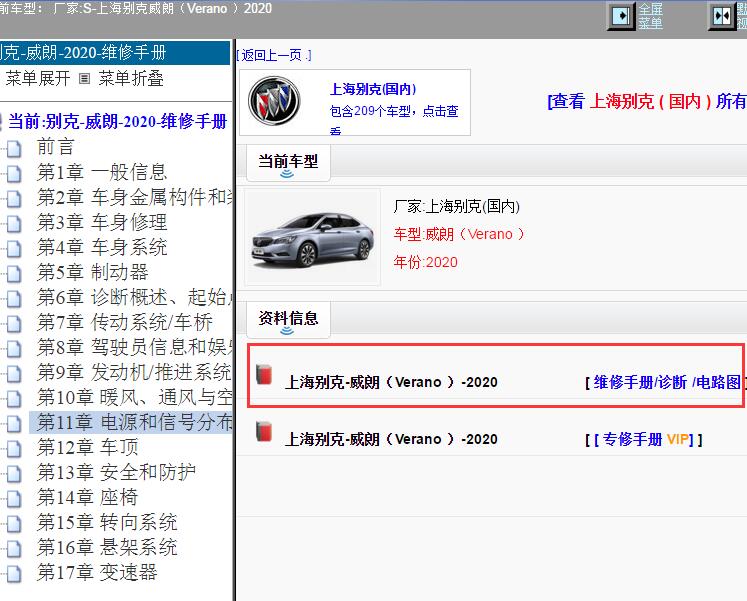Click the page icon next to 第15章 转向系统

click(14, 523)
